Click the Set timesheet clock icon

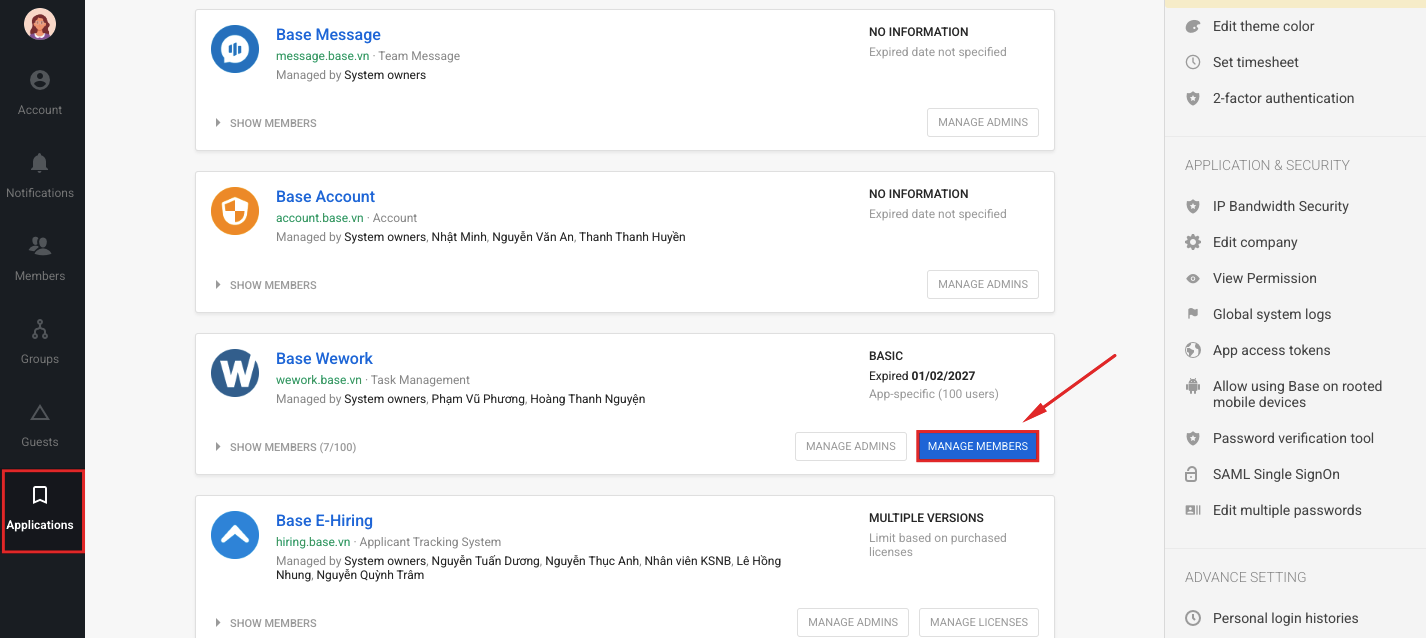coord(1192,62)
